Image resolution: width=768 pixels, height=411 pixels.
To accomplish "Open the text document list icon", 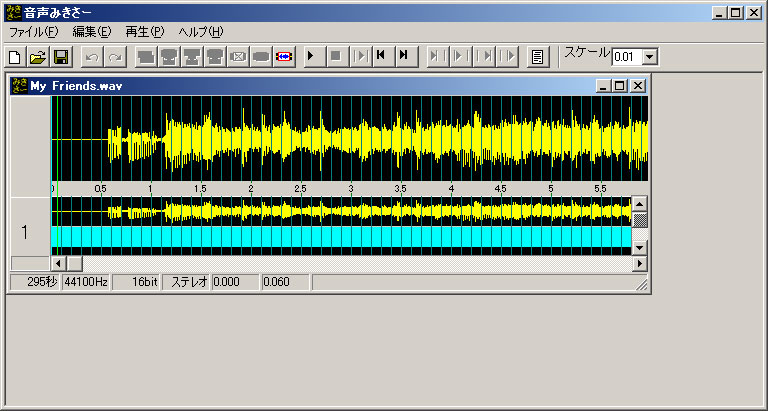I will coord(538,57).
